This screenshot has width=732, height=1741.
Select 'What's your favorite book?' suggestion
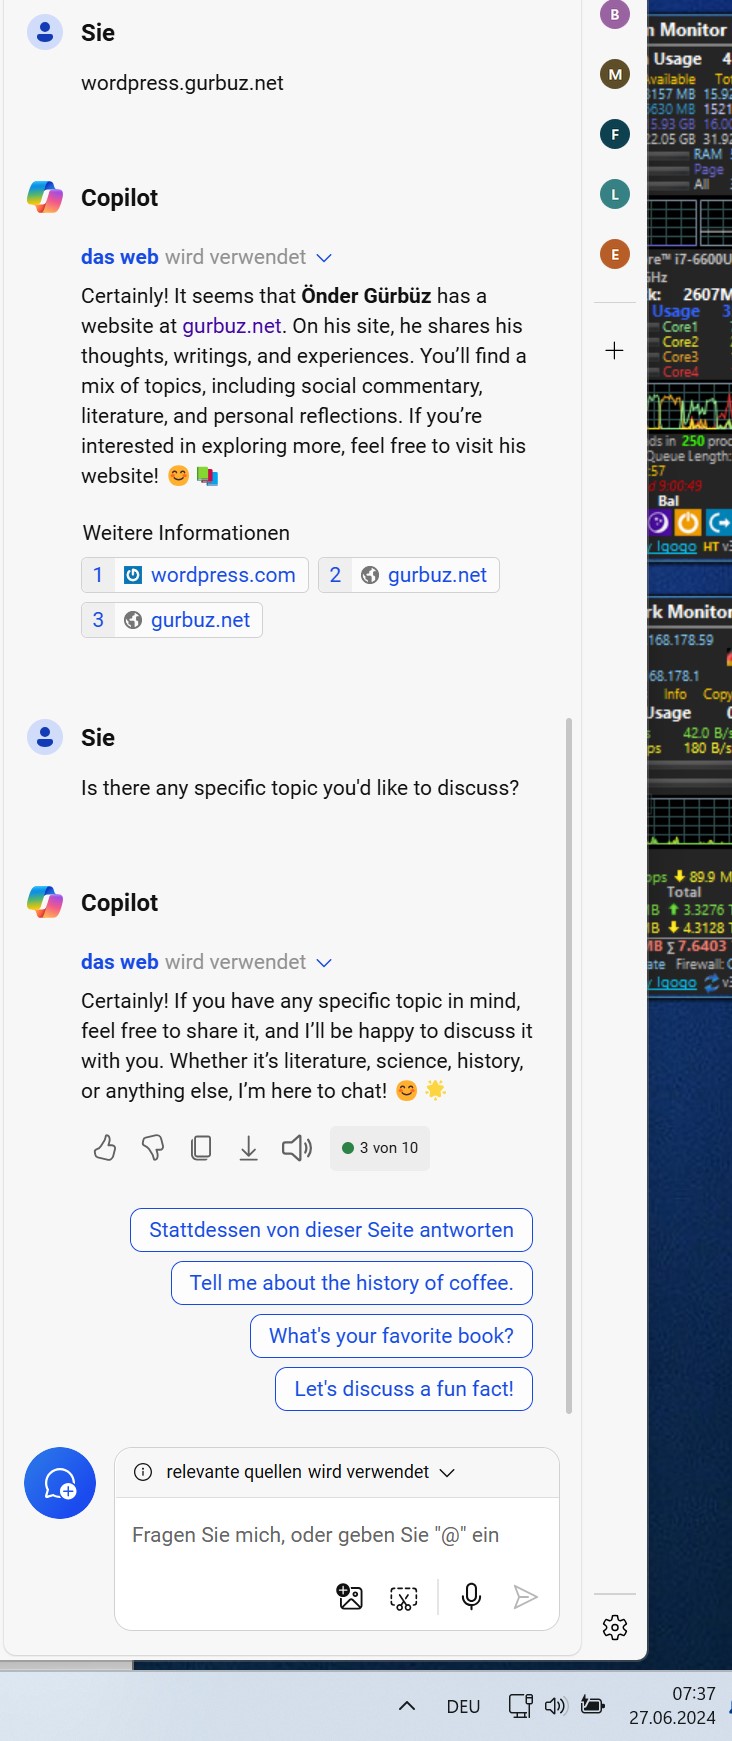coord(391,1336)
